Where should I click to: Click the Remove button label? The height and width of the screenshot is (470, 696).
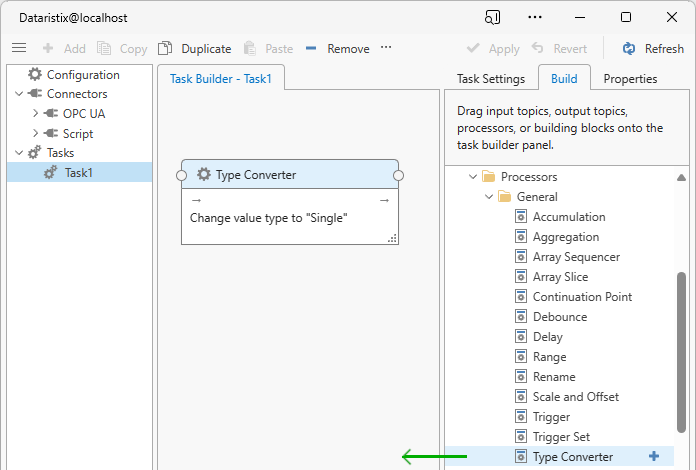348,48
